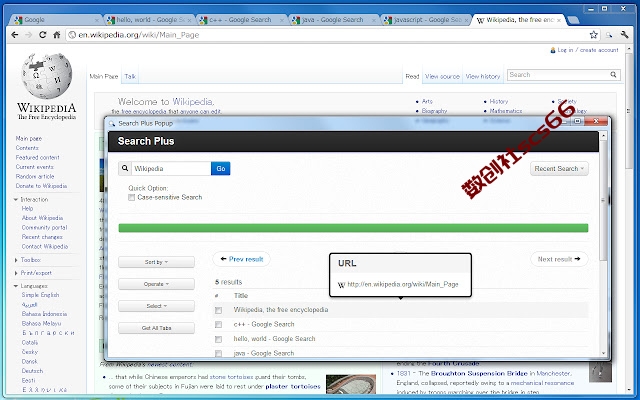Open the wrench settings menu
The width and height of the screenshot is (640, 400).
tap(624, 35)
